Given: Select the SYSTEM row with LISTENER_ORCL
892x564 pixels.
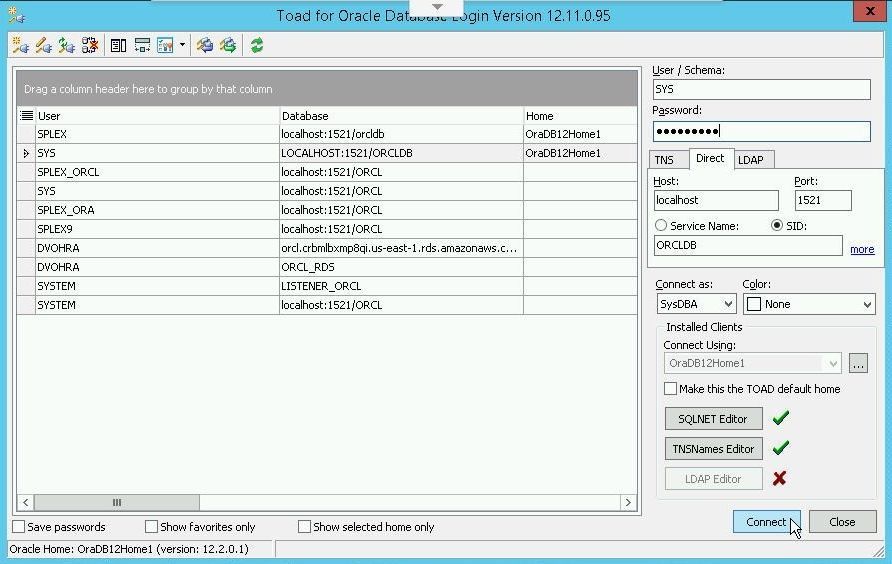Looking at the screenshot, I should (x=327, y=286).
